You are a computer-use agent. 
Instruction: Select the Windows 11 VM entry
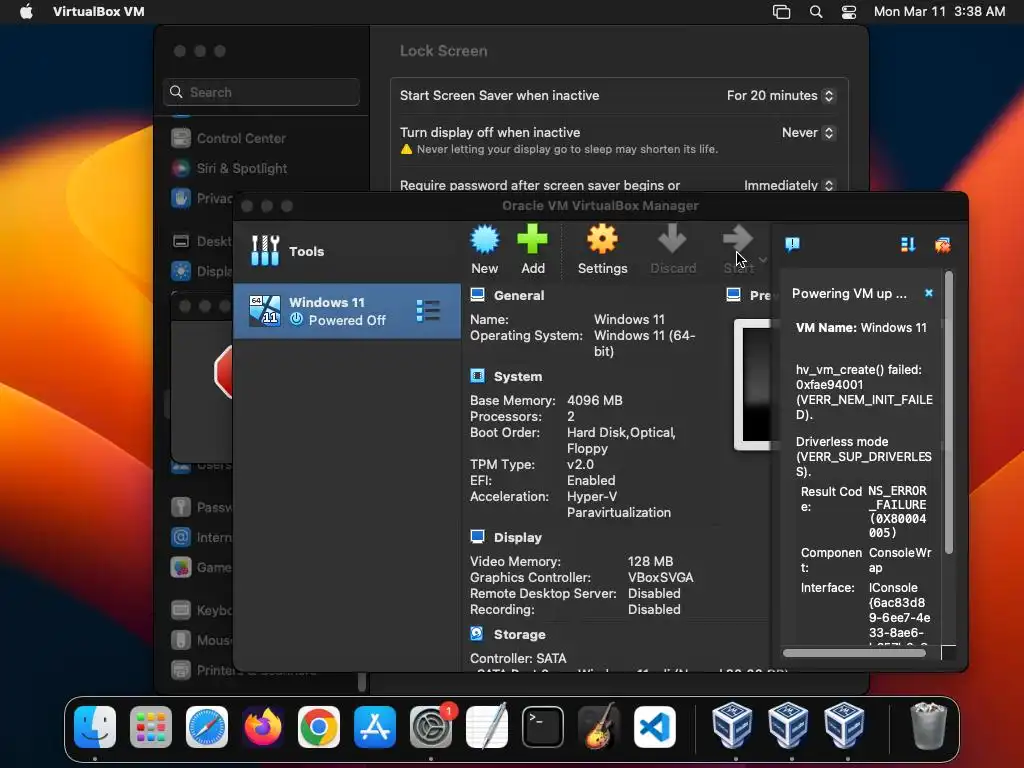click(347, 311)
